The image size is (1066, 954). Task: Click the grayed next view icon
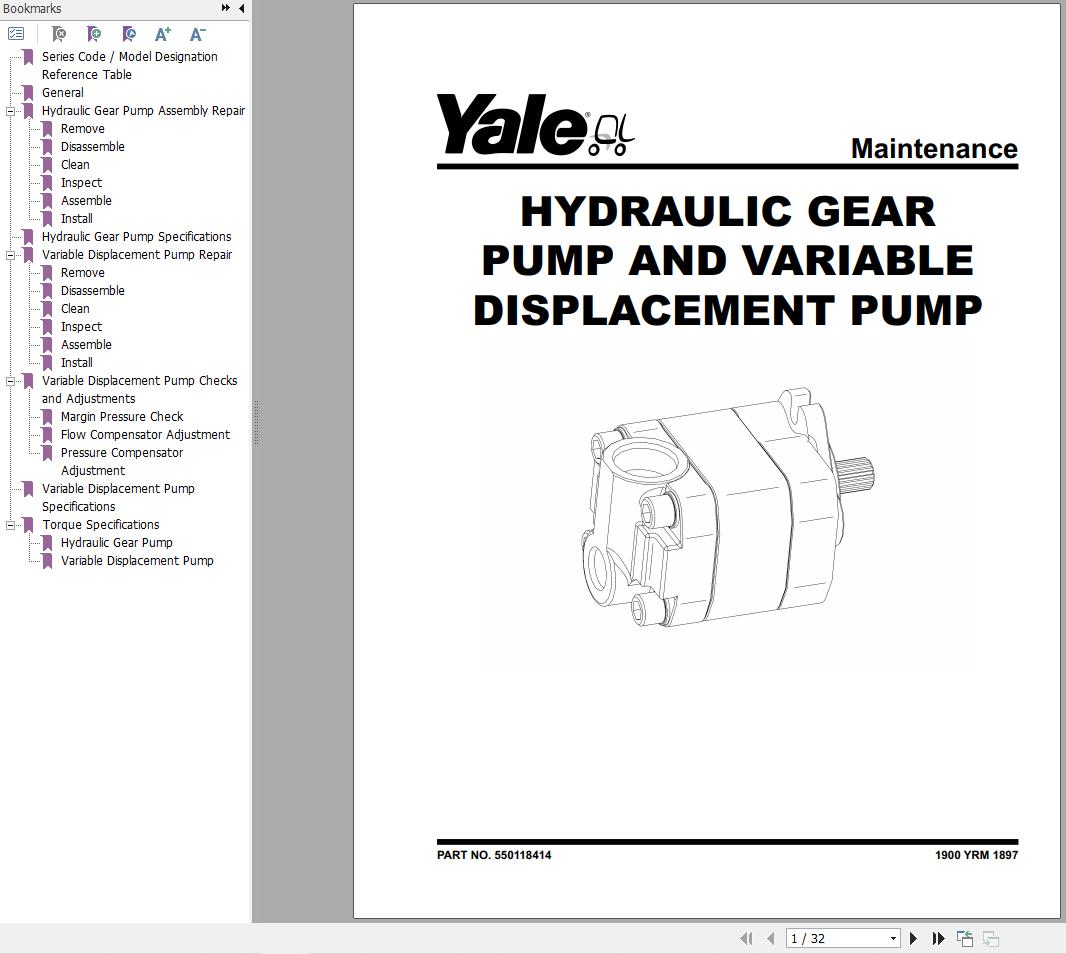(991, 938)
